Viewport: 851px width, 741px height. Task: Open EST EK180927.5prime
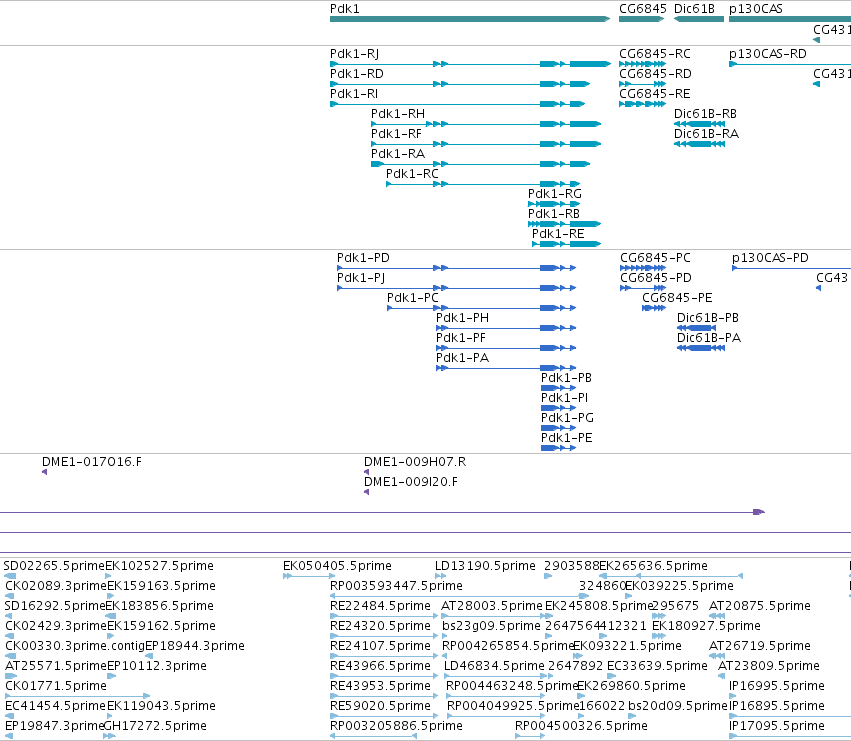(x=706, y=626)
